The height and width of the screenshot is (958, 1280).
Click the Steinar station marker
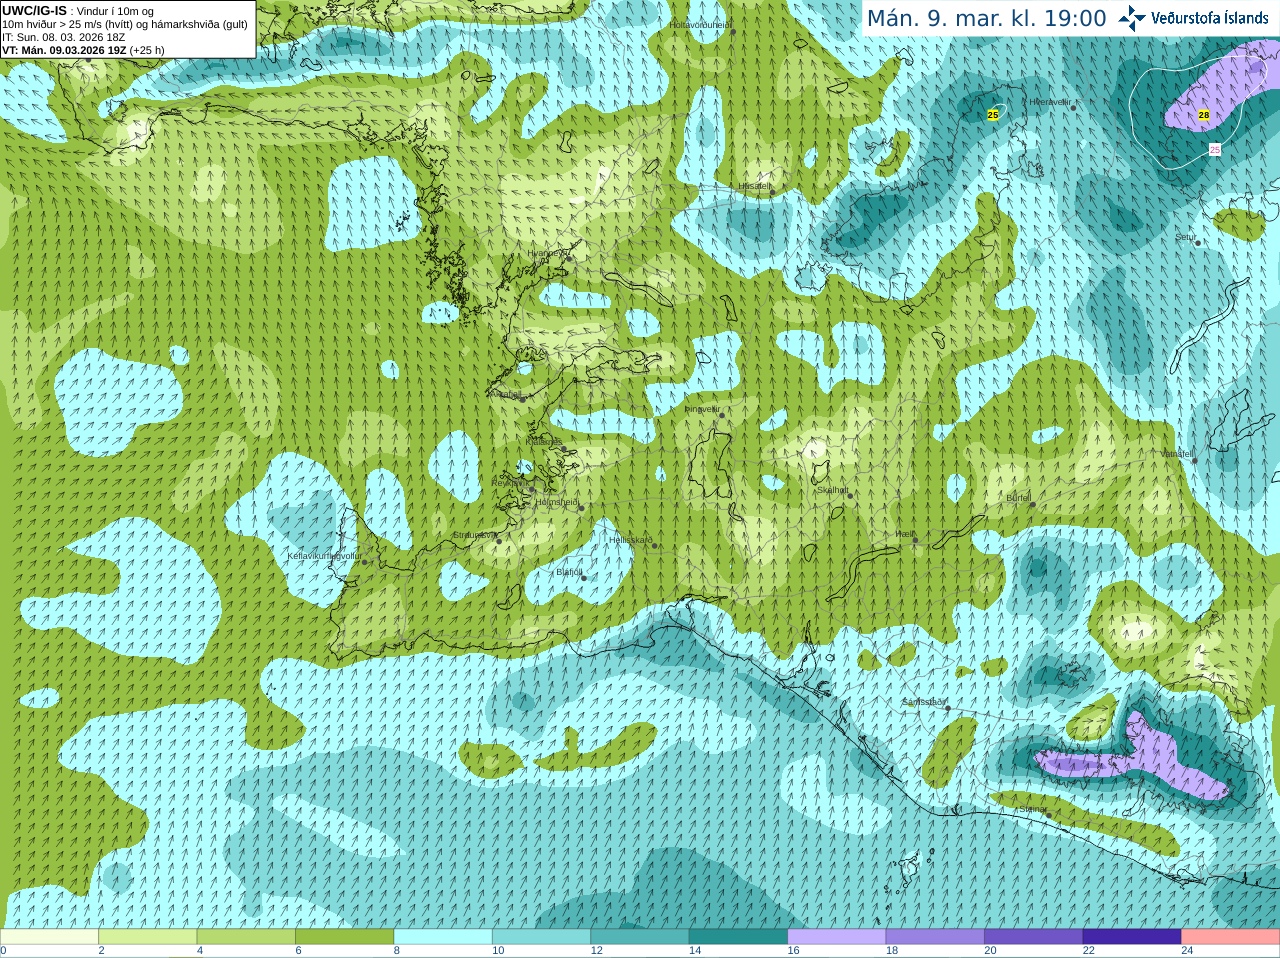coord(1049,815)
